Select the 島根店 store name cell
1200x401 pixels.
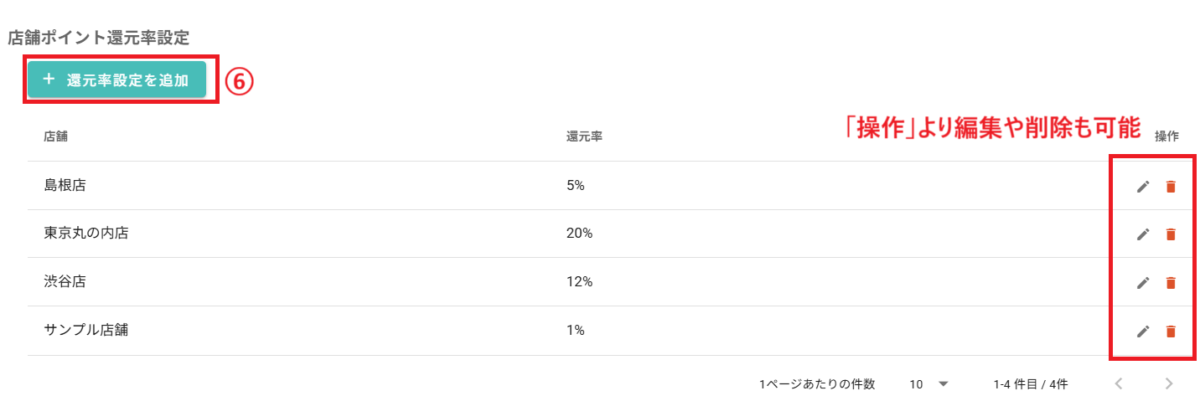point(66,185)
